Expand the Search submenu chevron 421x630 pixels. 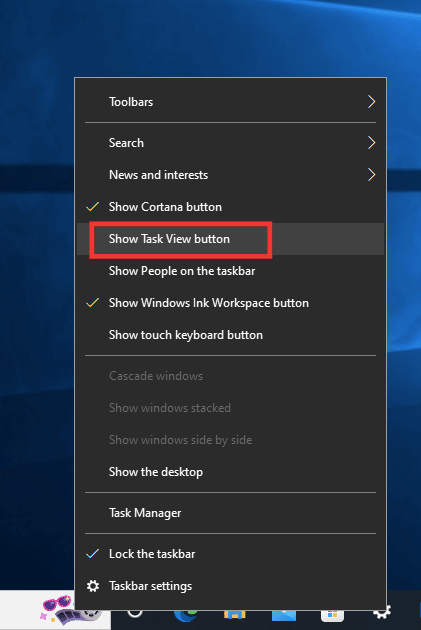pyautogui.click(x=372, y=143)
